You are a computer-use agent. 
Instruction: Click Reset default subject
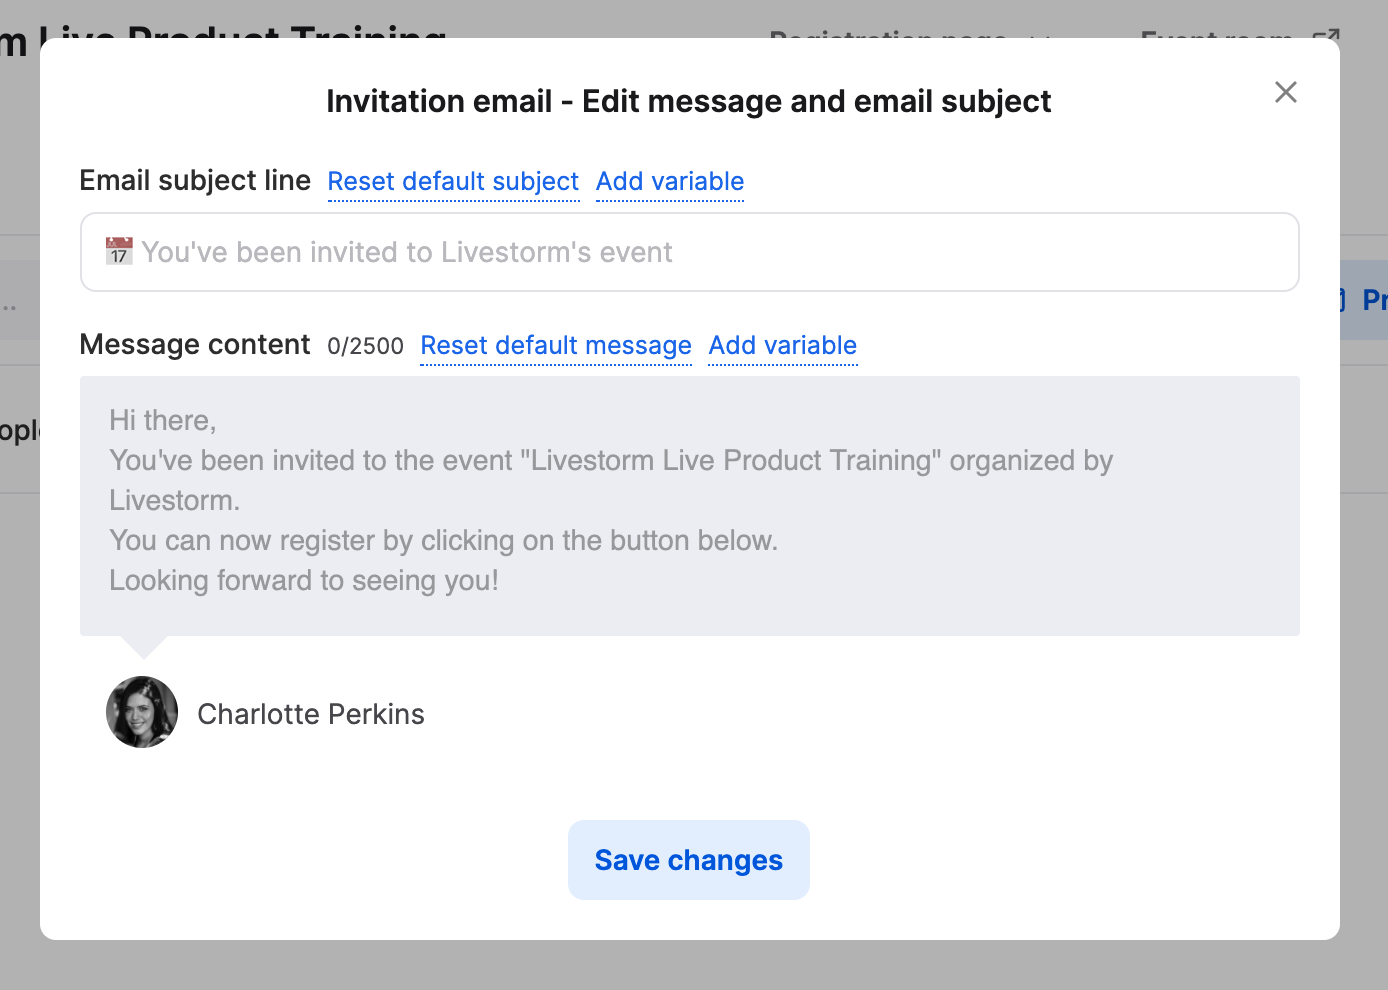[x=453, y=181]
